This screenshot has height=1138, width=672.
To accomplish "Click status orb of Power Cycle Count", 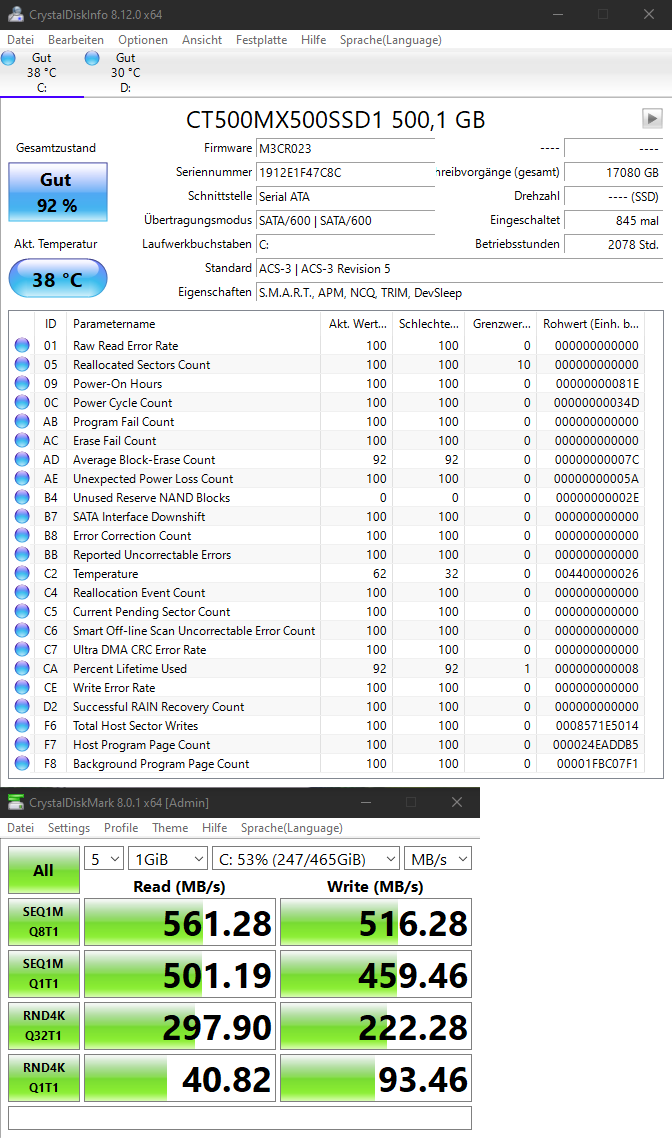I will coord(22,402).
